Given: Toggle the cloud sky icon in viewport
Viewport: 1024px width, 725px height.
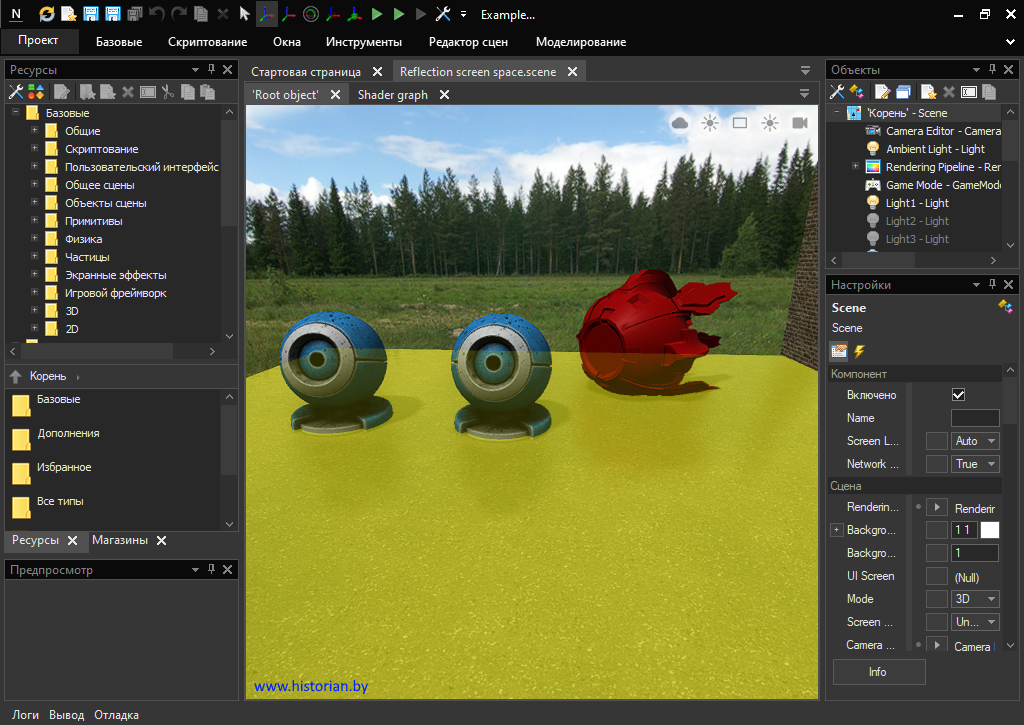Looking at the screenshot, I should (x=680, y=123).
